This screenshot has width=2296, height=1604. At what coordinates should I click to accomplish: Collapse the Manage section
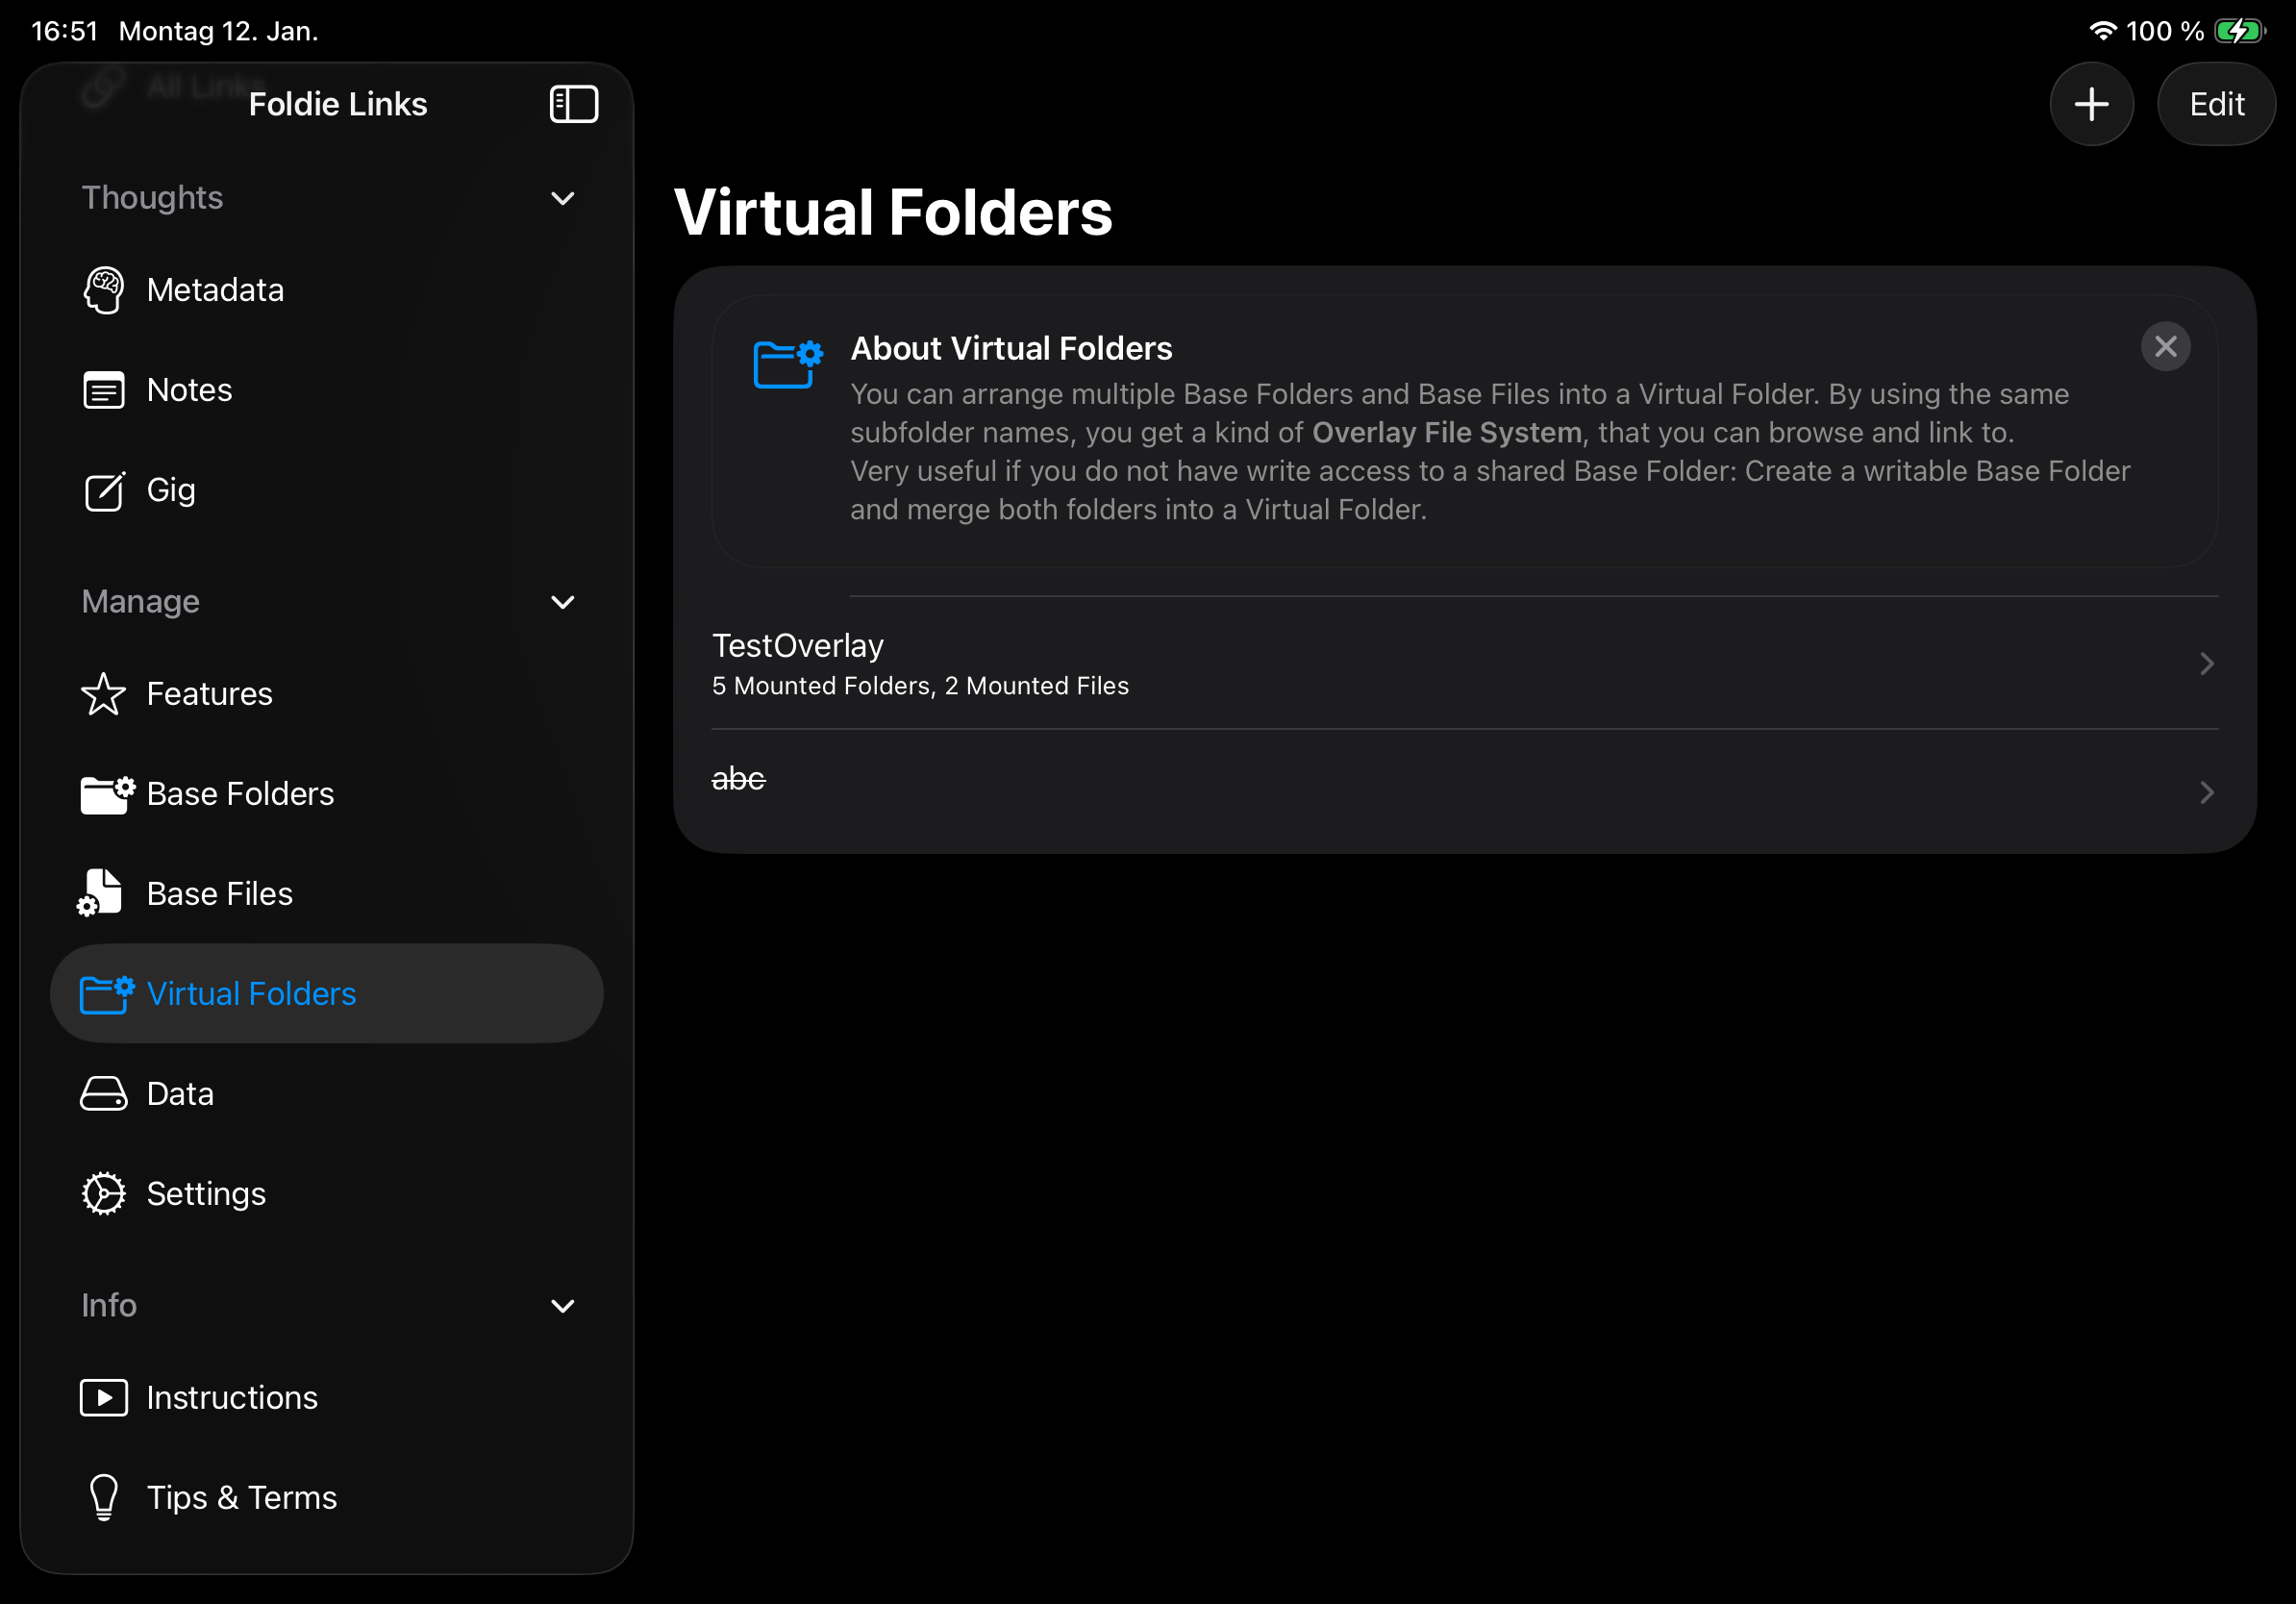pyautogui.click(x=563, y=602)
